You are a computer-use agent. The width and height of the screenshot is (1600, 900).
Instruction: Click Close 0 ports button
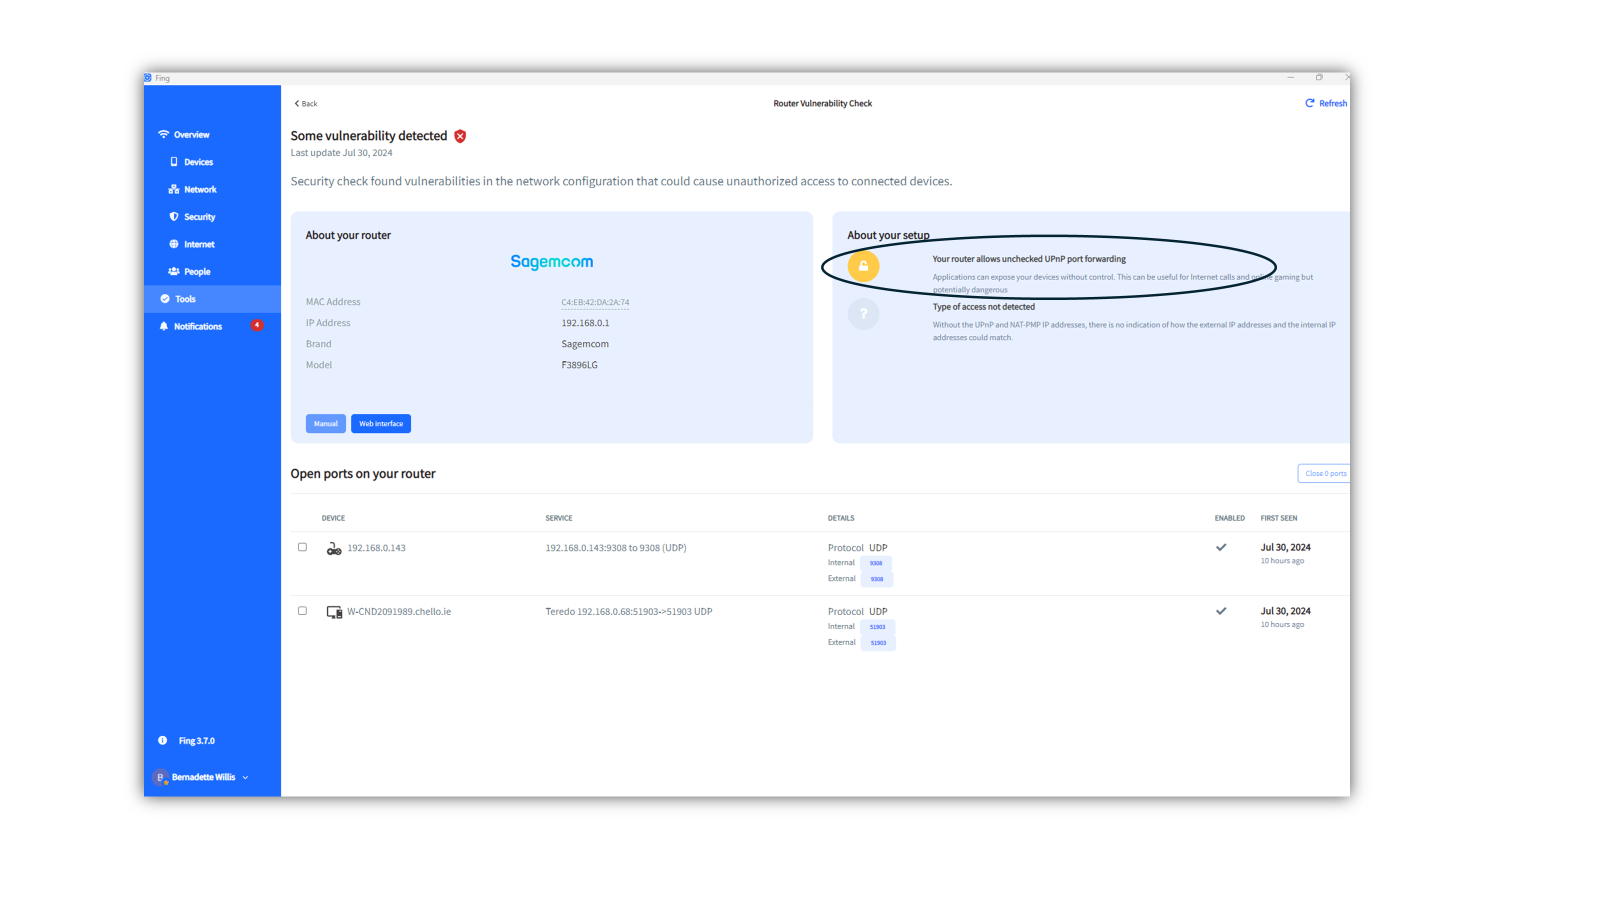(1324, 474)
